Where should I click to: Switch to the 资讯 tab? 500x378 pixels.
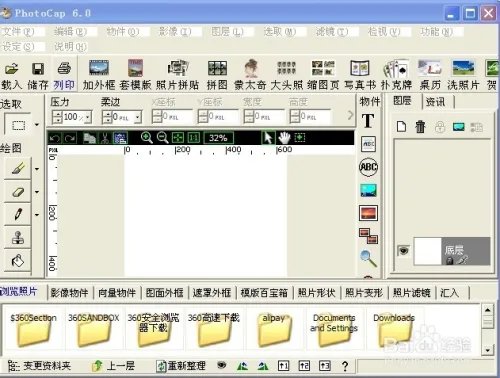tap(435, 101)
